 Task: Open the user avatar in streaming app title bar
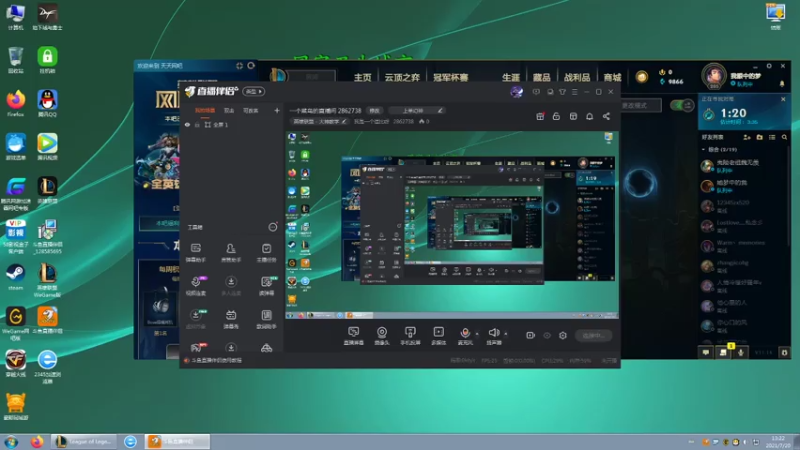(516, 92)
